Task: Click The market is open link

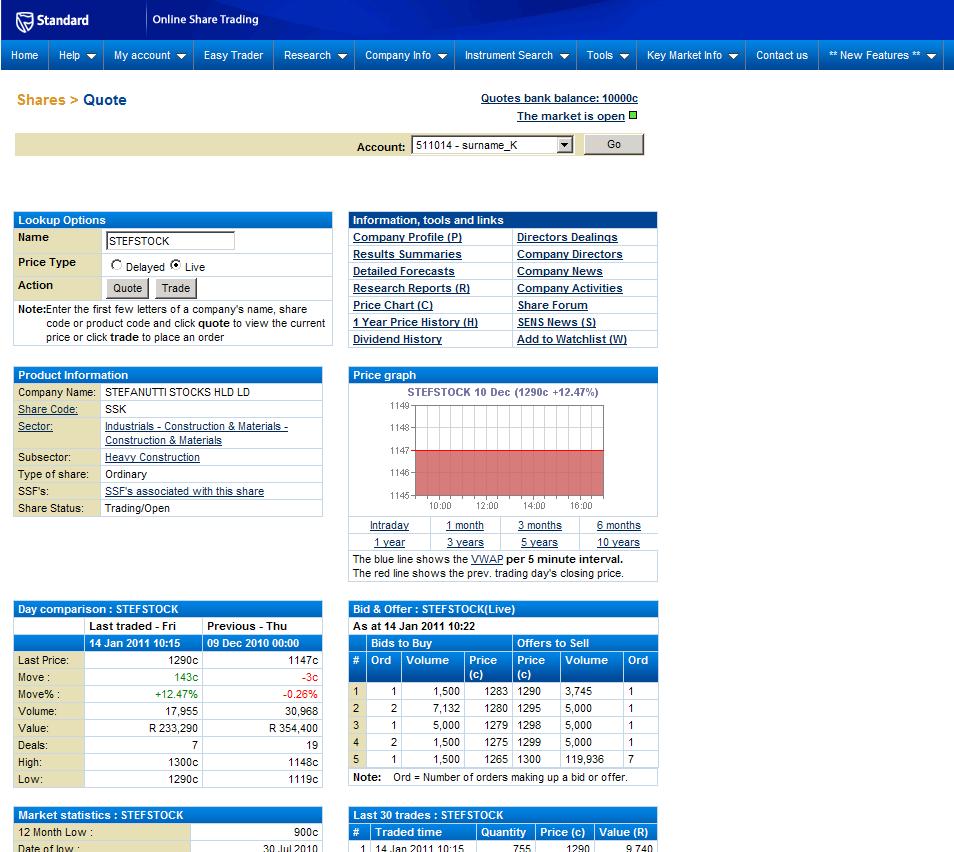Action: tap(571, 116)
